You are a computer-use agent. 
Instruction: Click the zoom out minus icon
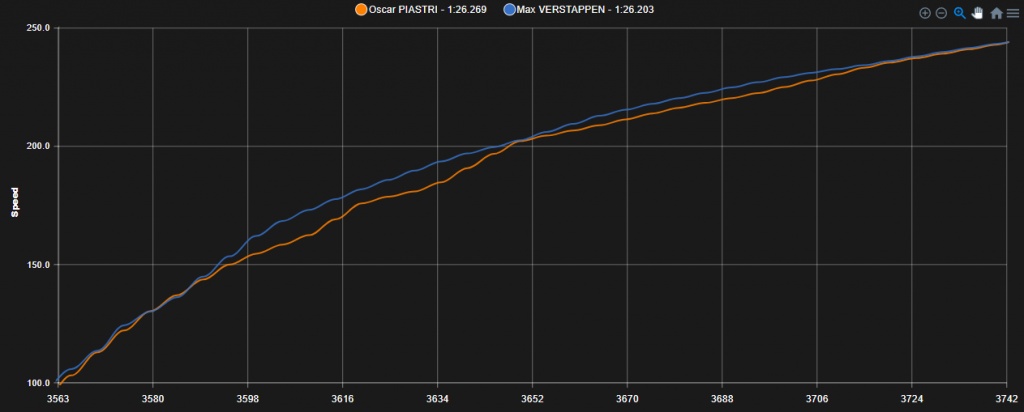[941, 13]
